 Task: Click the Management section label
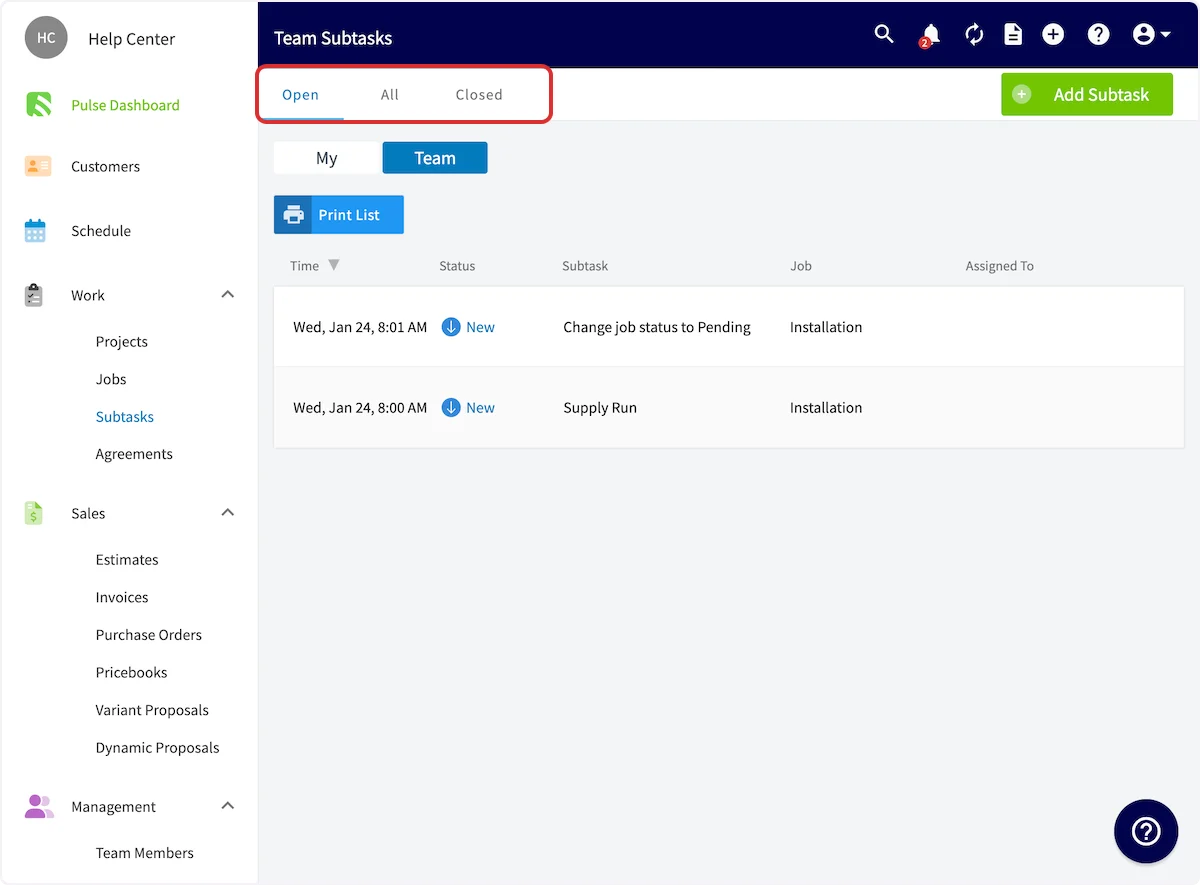113,807
